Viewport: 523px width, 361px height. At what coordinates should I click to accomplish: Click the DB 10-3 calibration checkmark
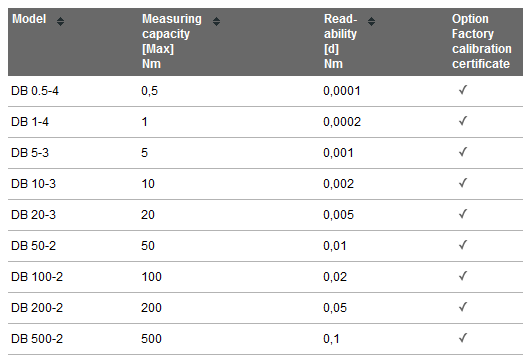463,183
